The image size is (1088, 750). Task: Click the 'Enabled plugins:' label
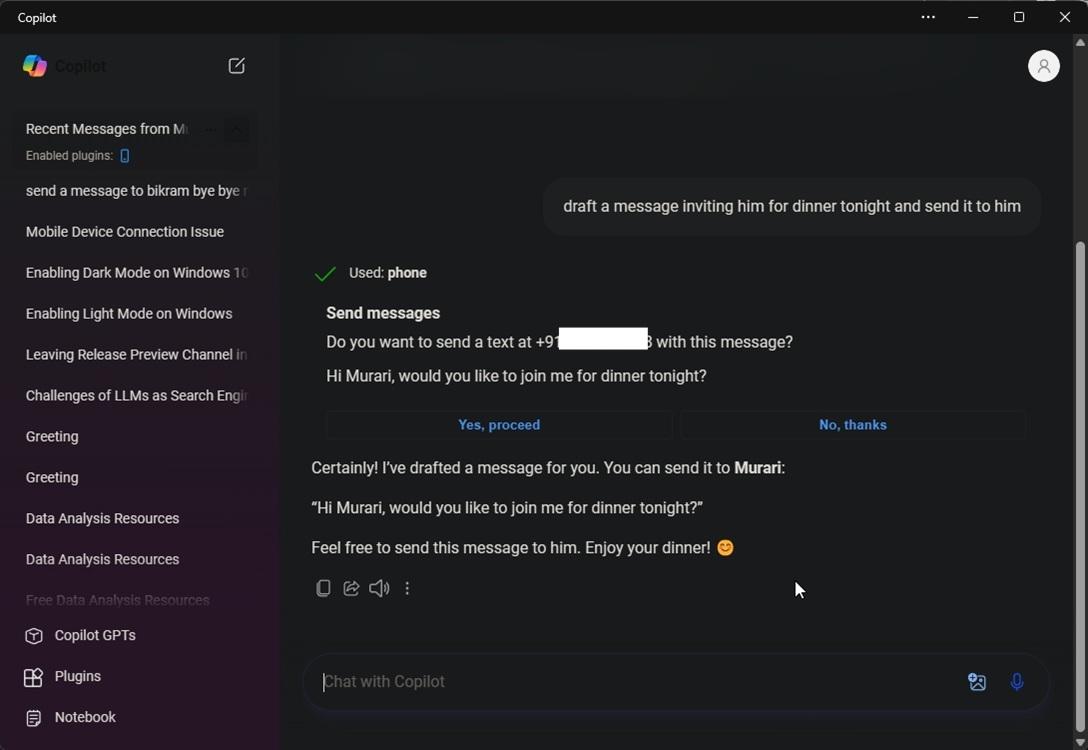coord(69,155)
